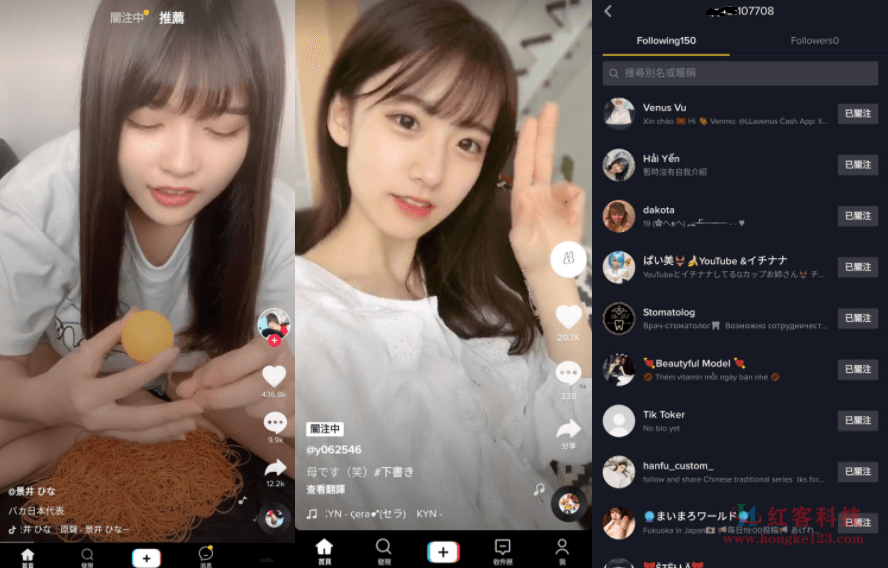The width and height of the screenshot is (888, 568).
Task: Like the middle video with 20.7K hearts
Action: click(x=568, y=317)
